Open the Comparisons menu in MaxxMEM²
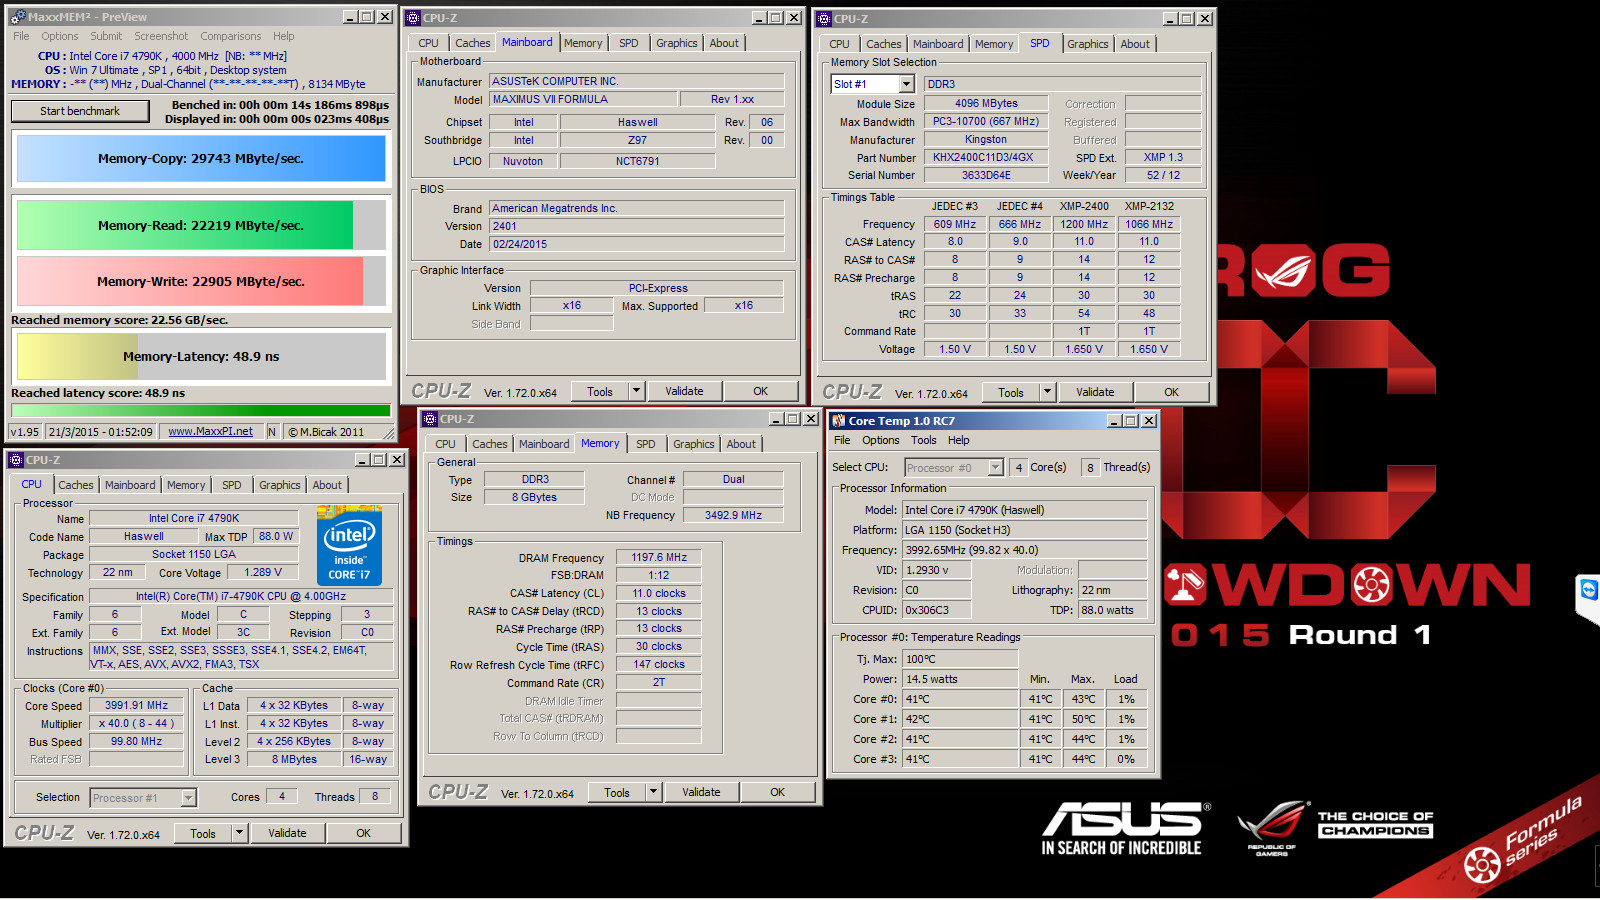Image resolution: width=1600 pixels, height=900 pixels. pyautogui.click(x=231, y=36)
